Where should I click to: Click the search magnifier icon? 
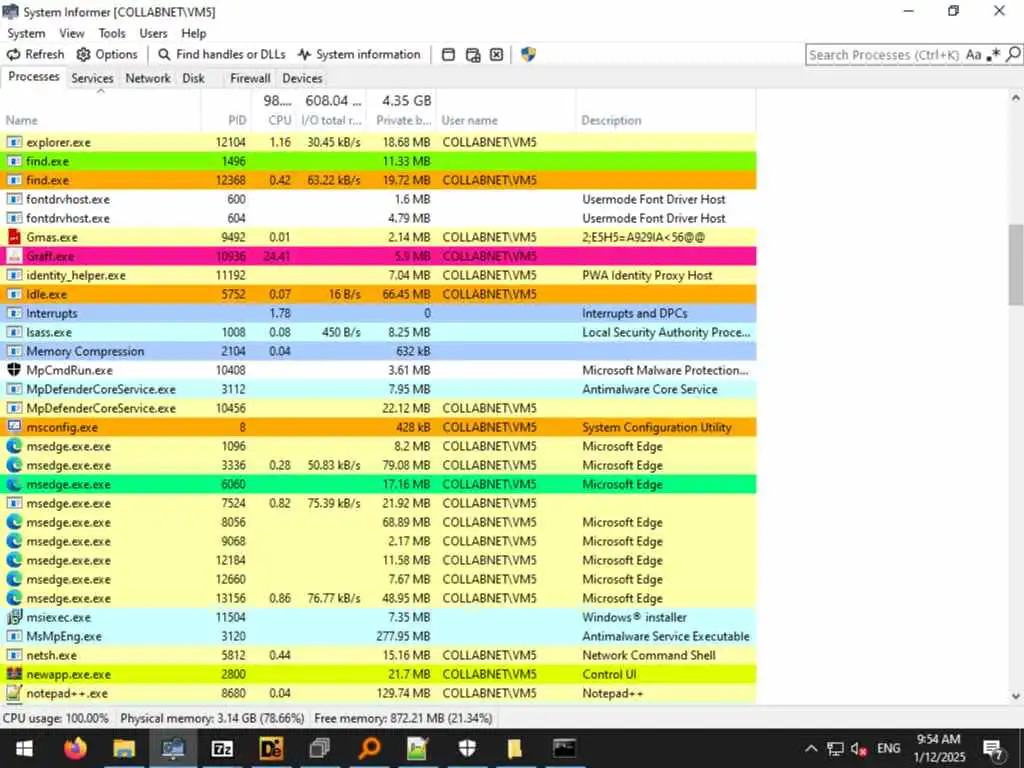tap(1013, 55)
